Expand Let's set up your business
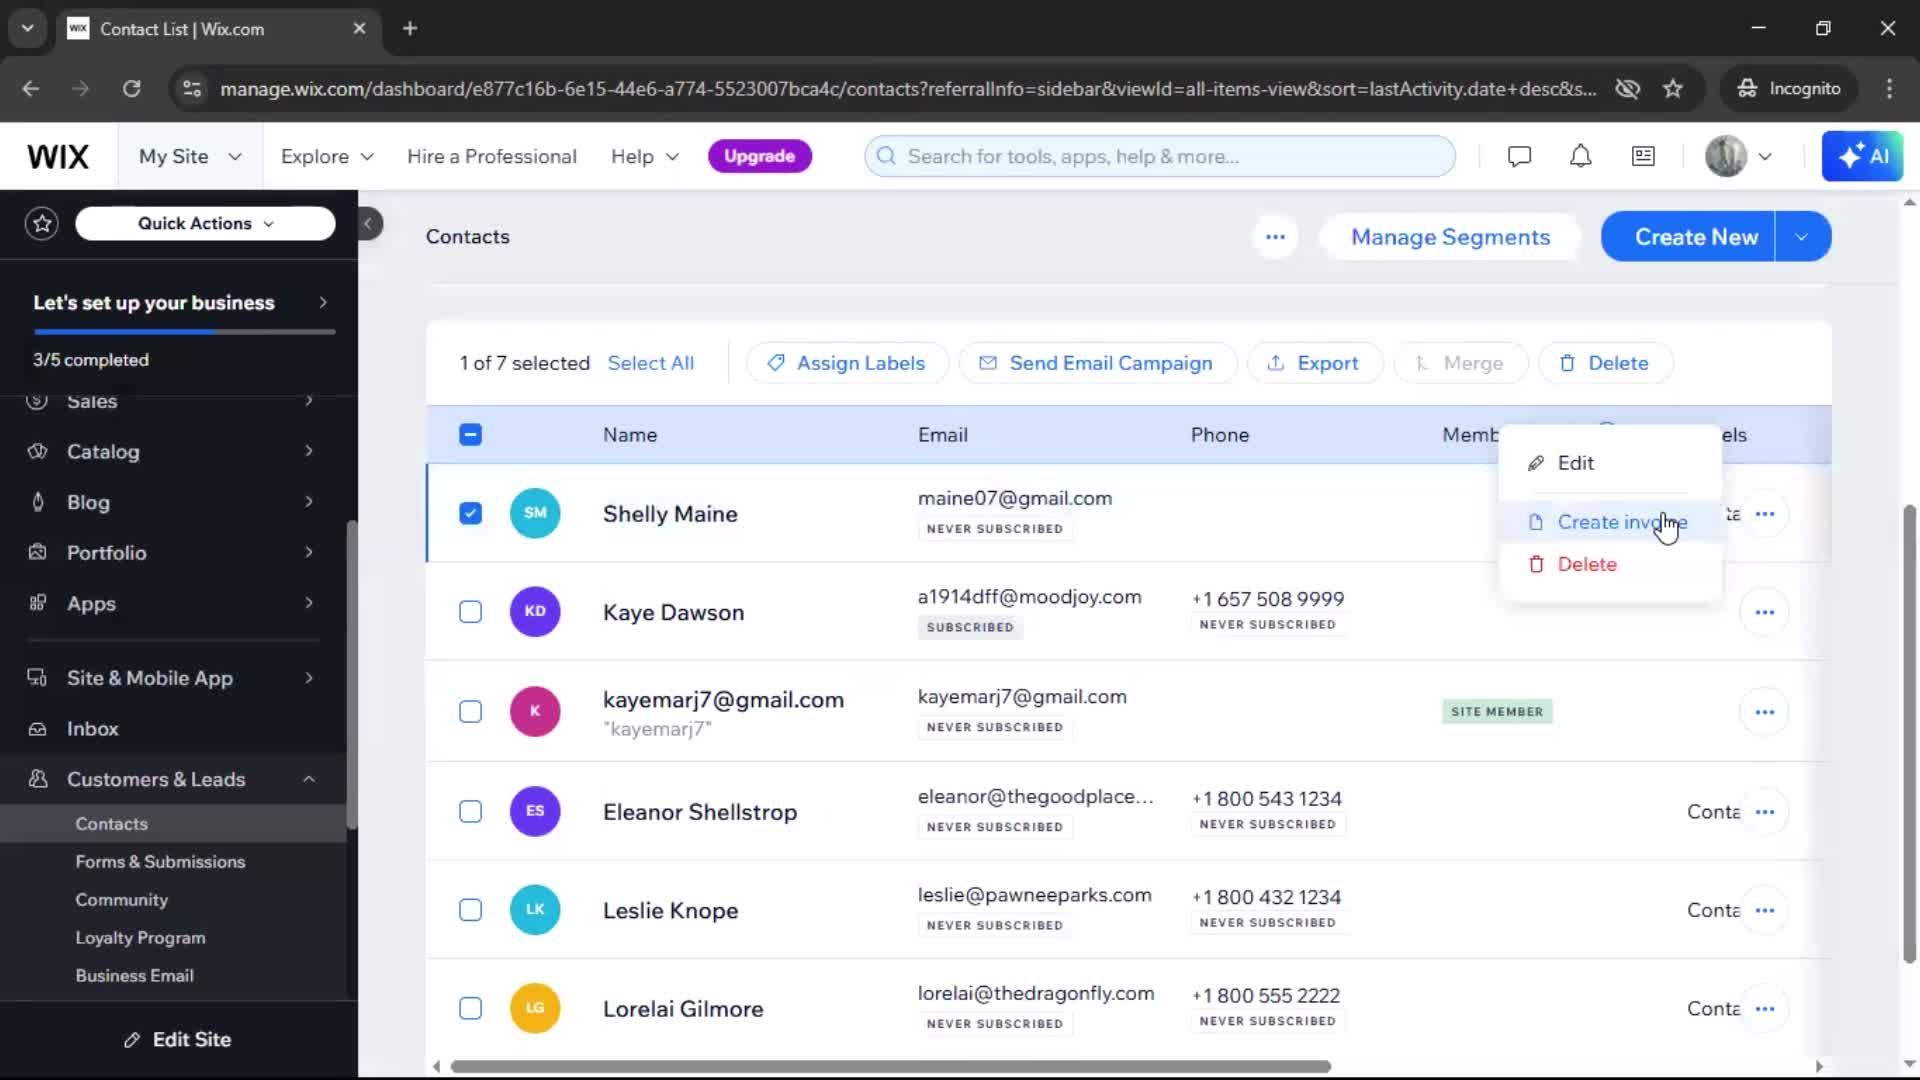The image size is (1920, 1080). tap(180, 303)
